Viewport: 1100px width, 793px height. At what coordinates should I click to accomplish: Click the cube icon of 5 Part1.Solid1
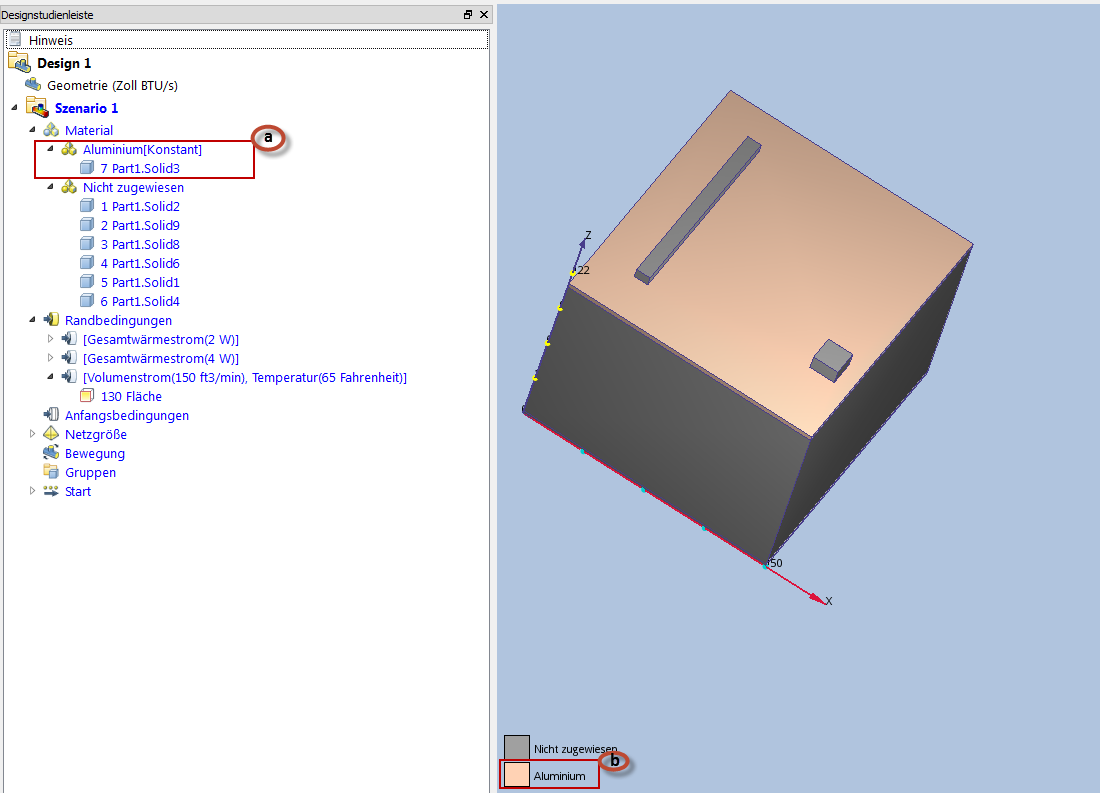coord(87,281)
